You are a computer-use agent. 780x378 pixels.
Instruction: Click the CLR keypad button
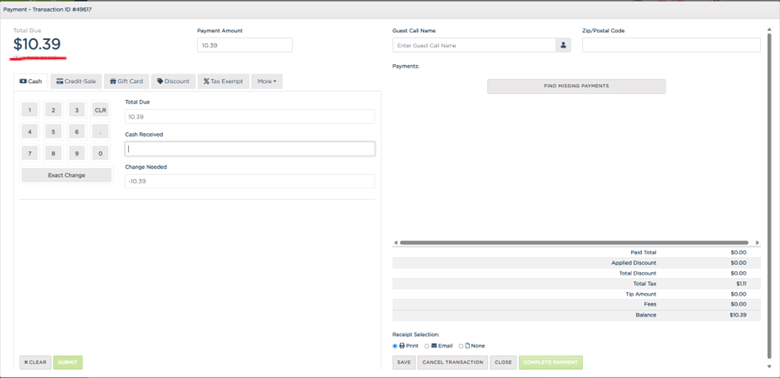100,110
